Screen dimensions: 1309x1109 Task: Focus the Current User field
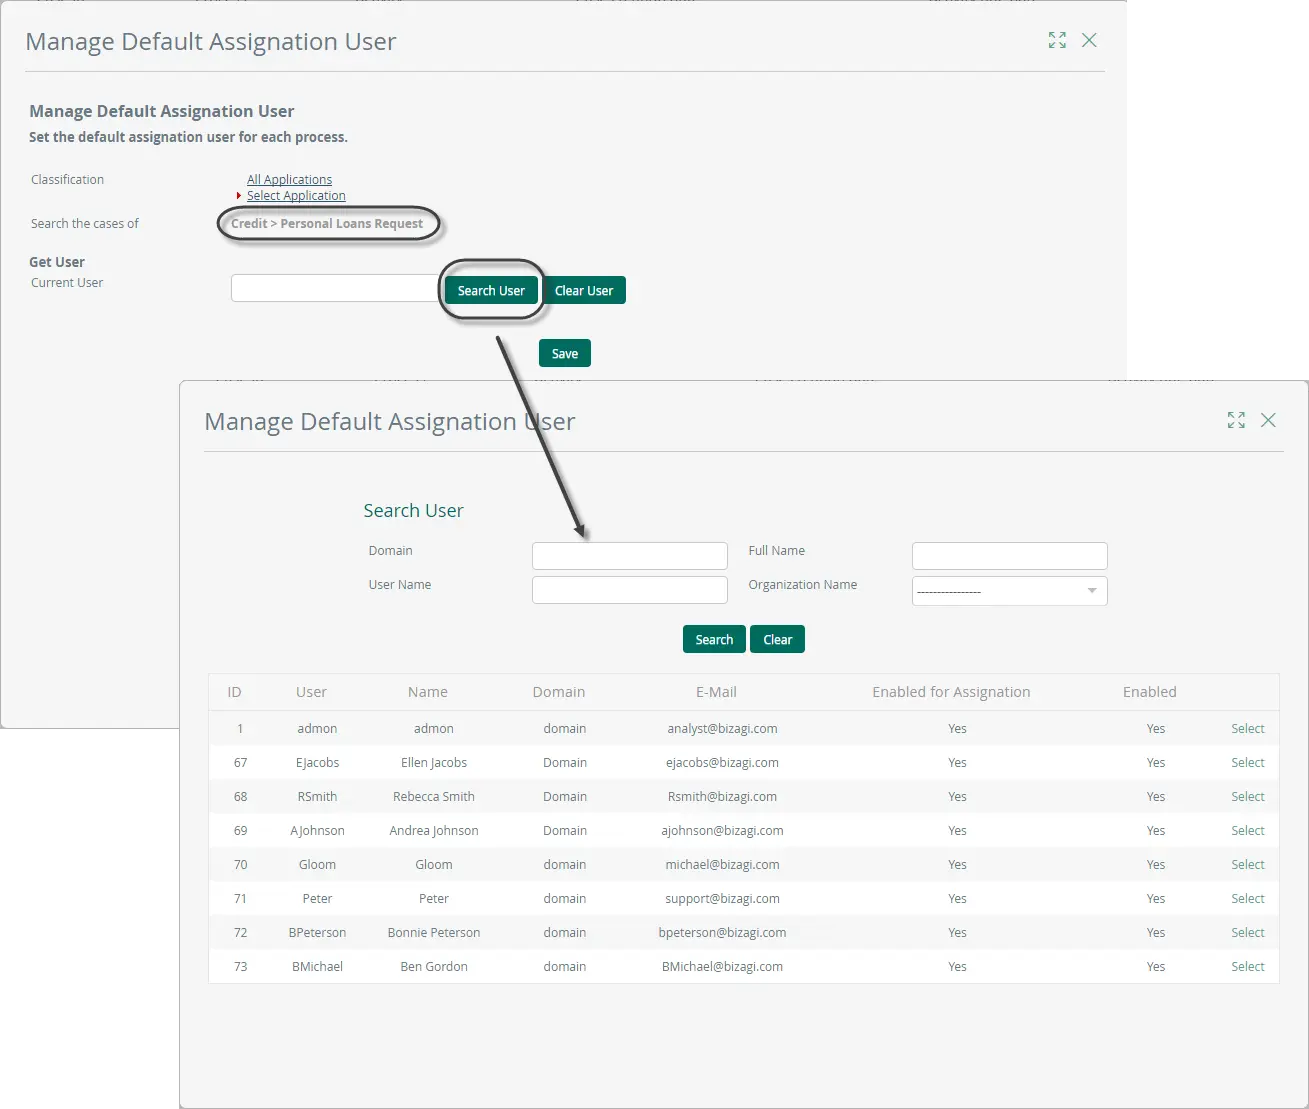click(x=335, y=288)
